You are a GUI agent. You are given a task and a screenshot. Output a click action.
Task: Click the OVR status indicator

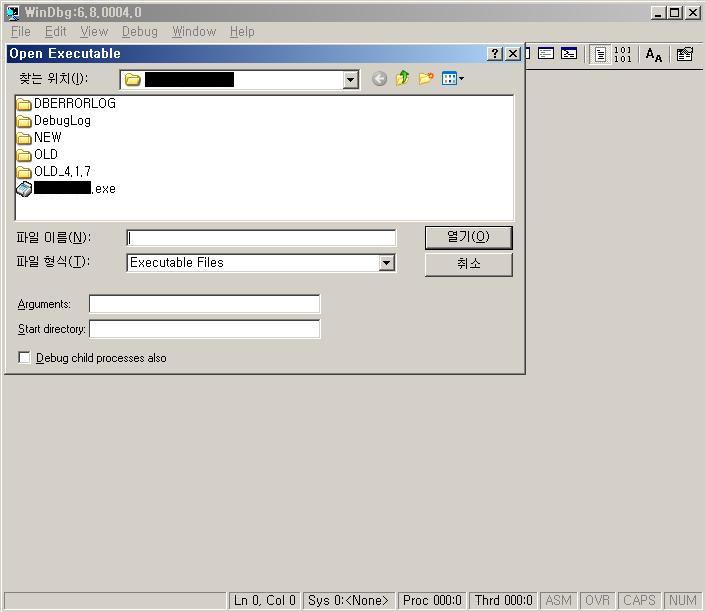(x=597, y=600)
